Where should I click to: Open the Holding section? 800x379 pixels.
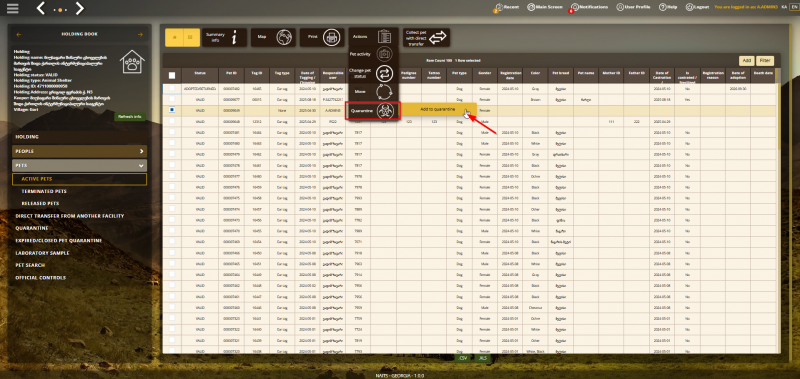point(80,137)
